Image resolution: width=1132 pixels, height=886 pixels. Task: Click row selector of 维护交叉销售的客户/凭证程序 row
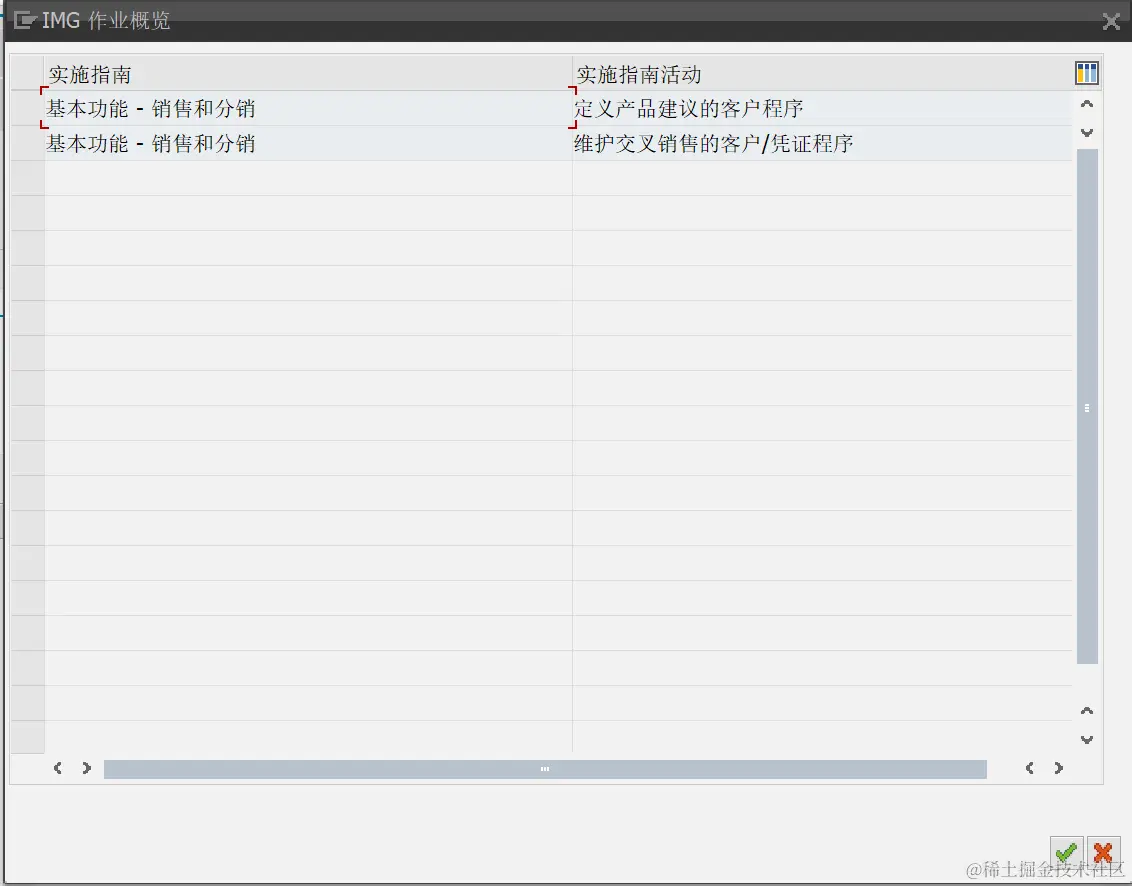click(27, 143)
